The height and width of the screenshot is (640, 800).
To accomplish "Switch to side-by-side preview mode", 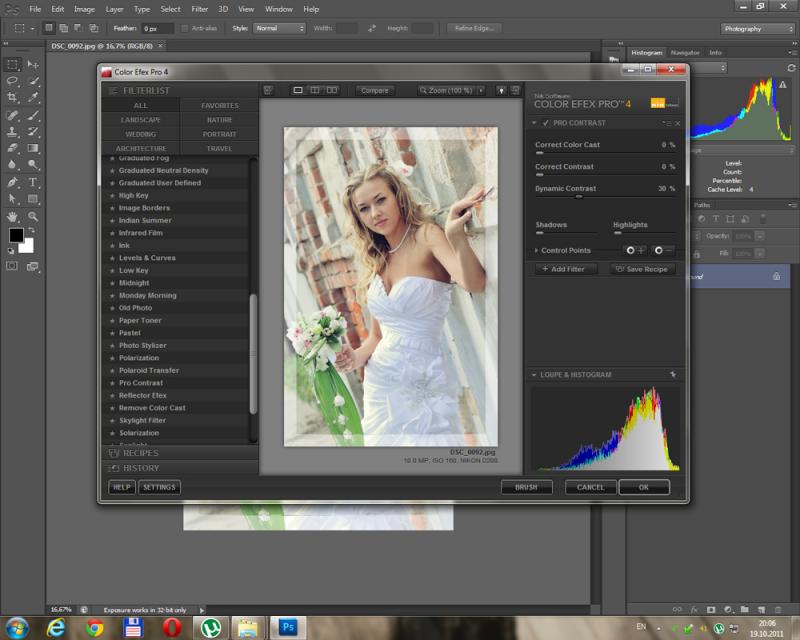I will tap(332, 90).
